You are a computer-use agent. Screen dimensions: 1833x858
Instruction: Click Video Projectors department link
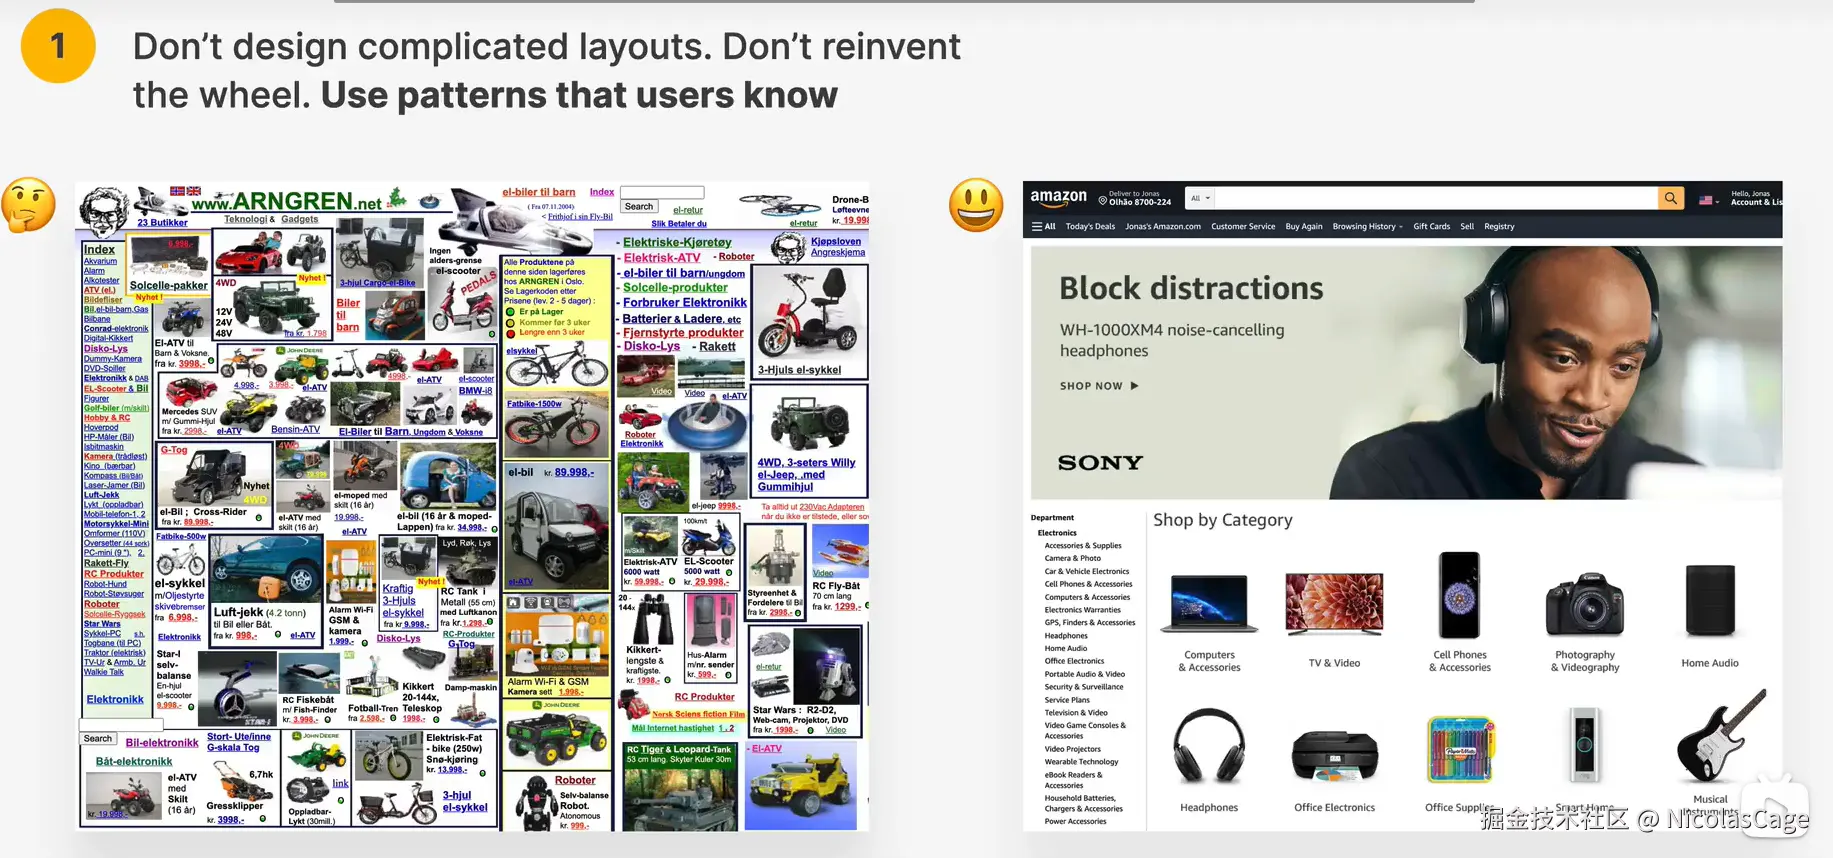[x=1072, y=749]
